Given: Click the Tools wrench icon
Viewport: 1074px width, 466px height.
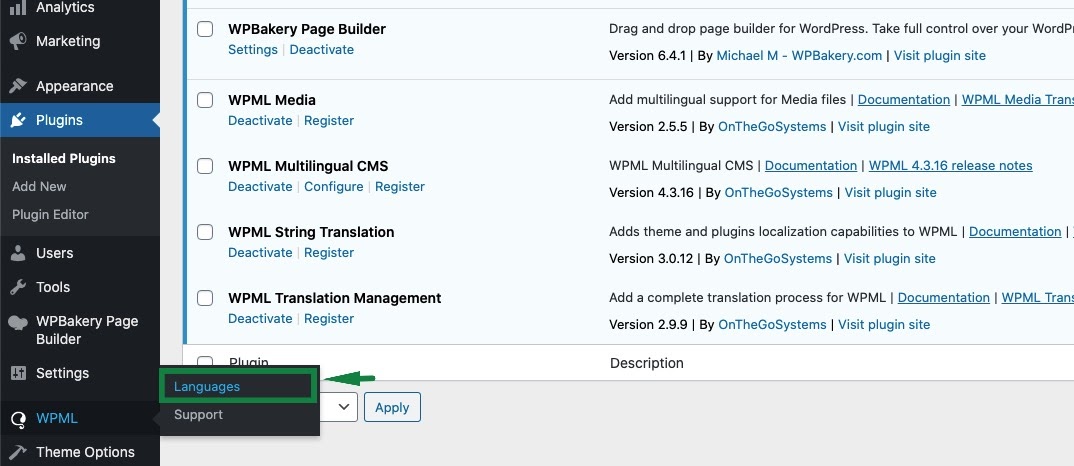Looking at the screenshot, I should [x=18, y=287].
